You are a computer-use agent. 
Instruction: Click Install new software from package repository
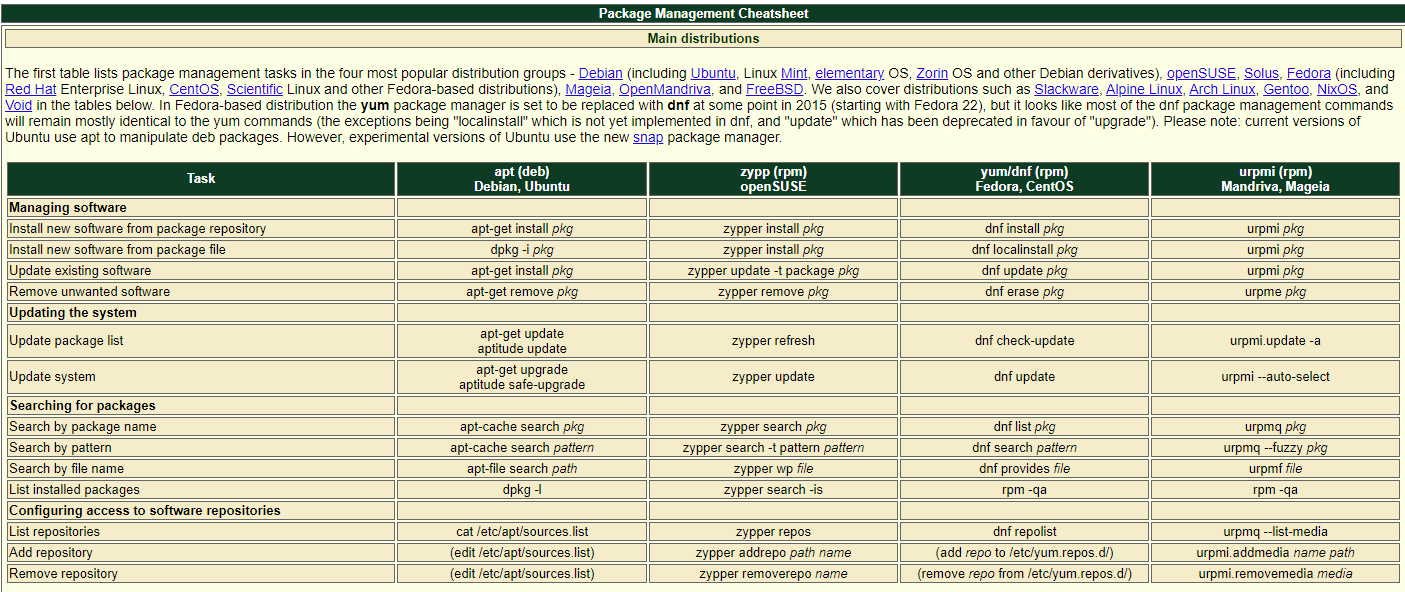tap(138, 229)
